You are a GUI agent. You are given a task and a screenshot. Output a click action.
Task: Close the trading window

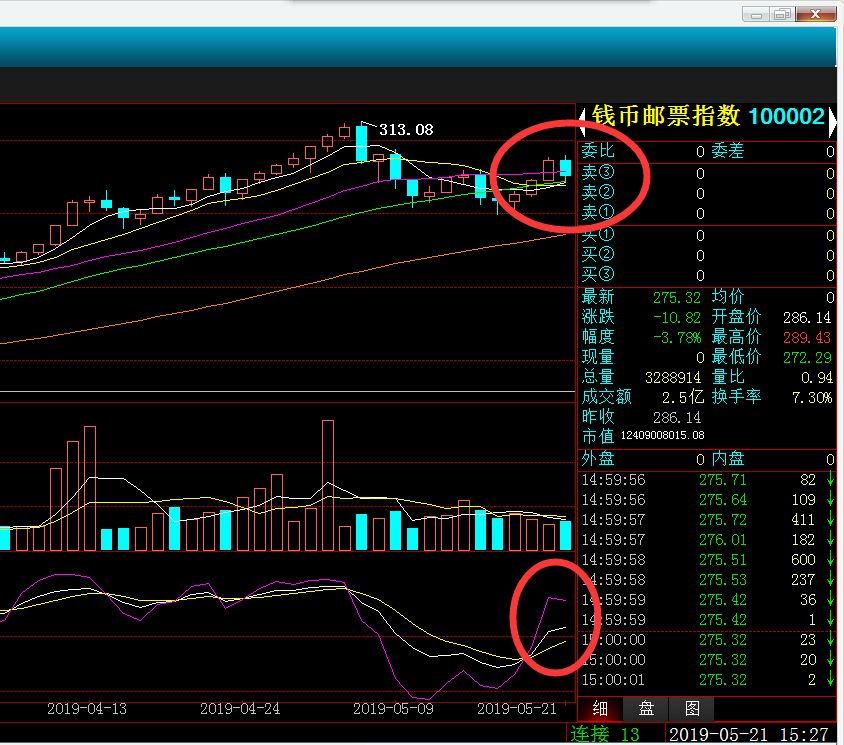tap(815, 15)
